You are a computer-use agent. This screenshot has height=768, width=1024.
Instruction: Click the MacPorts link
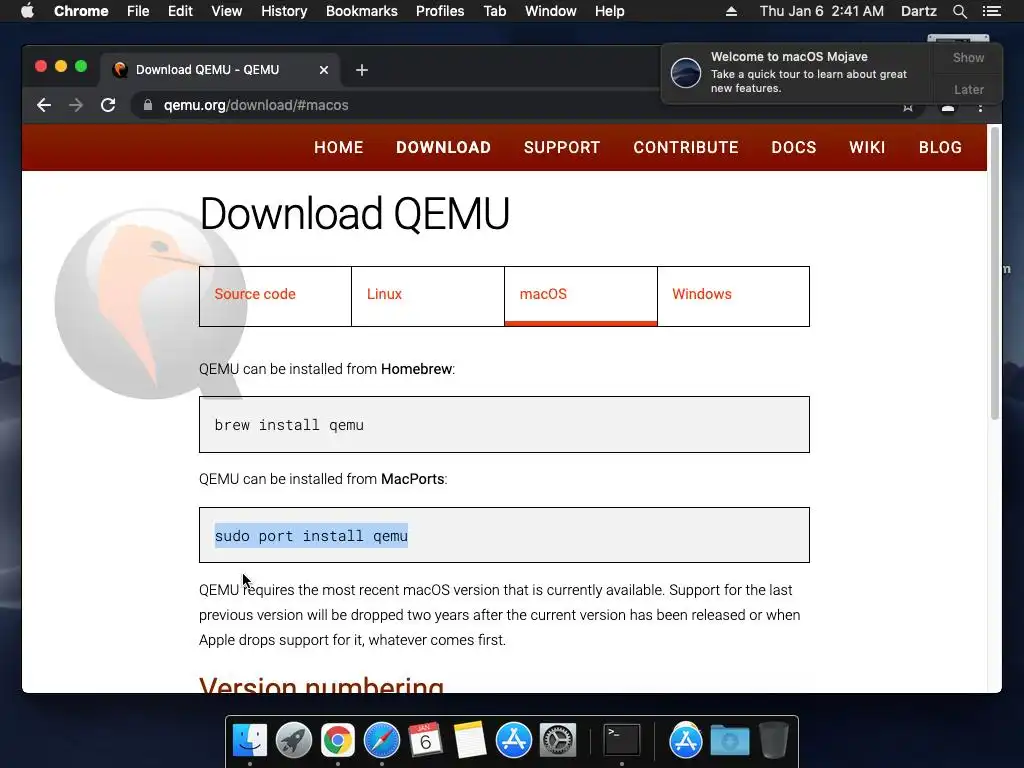click(412, 479)
